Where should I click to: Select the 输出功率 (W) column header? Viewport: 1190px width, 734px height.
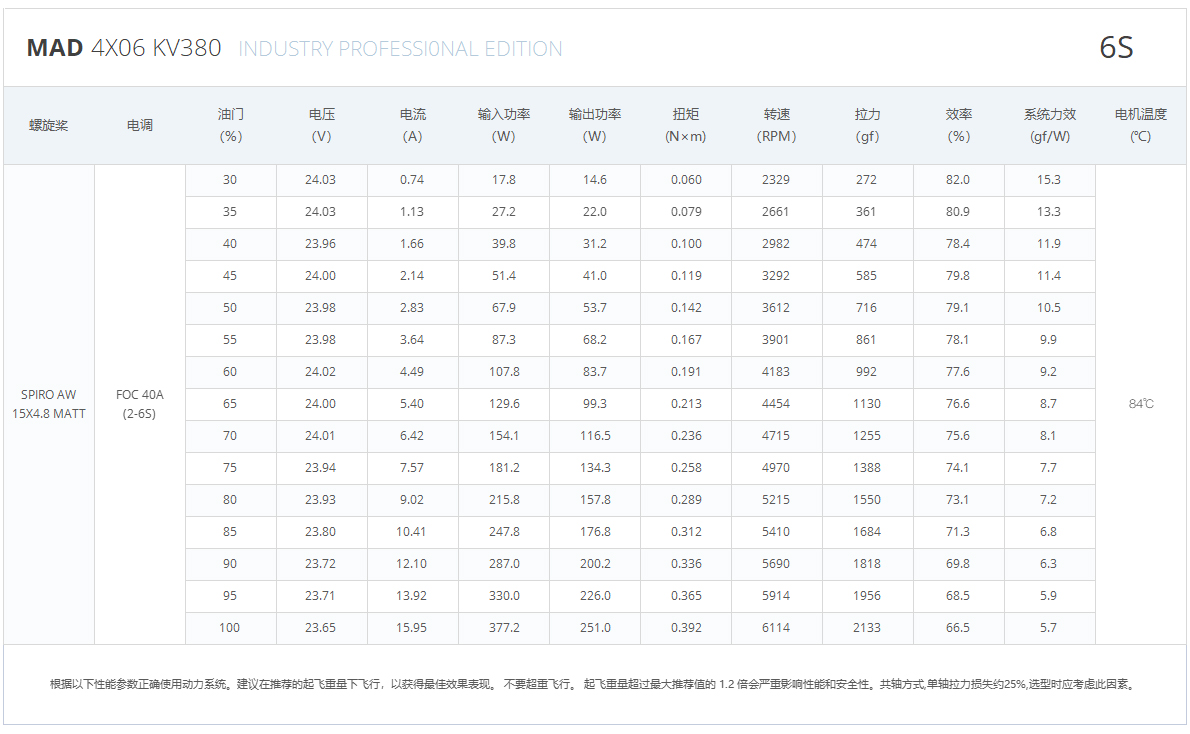coord(595,125)
